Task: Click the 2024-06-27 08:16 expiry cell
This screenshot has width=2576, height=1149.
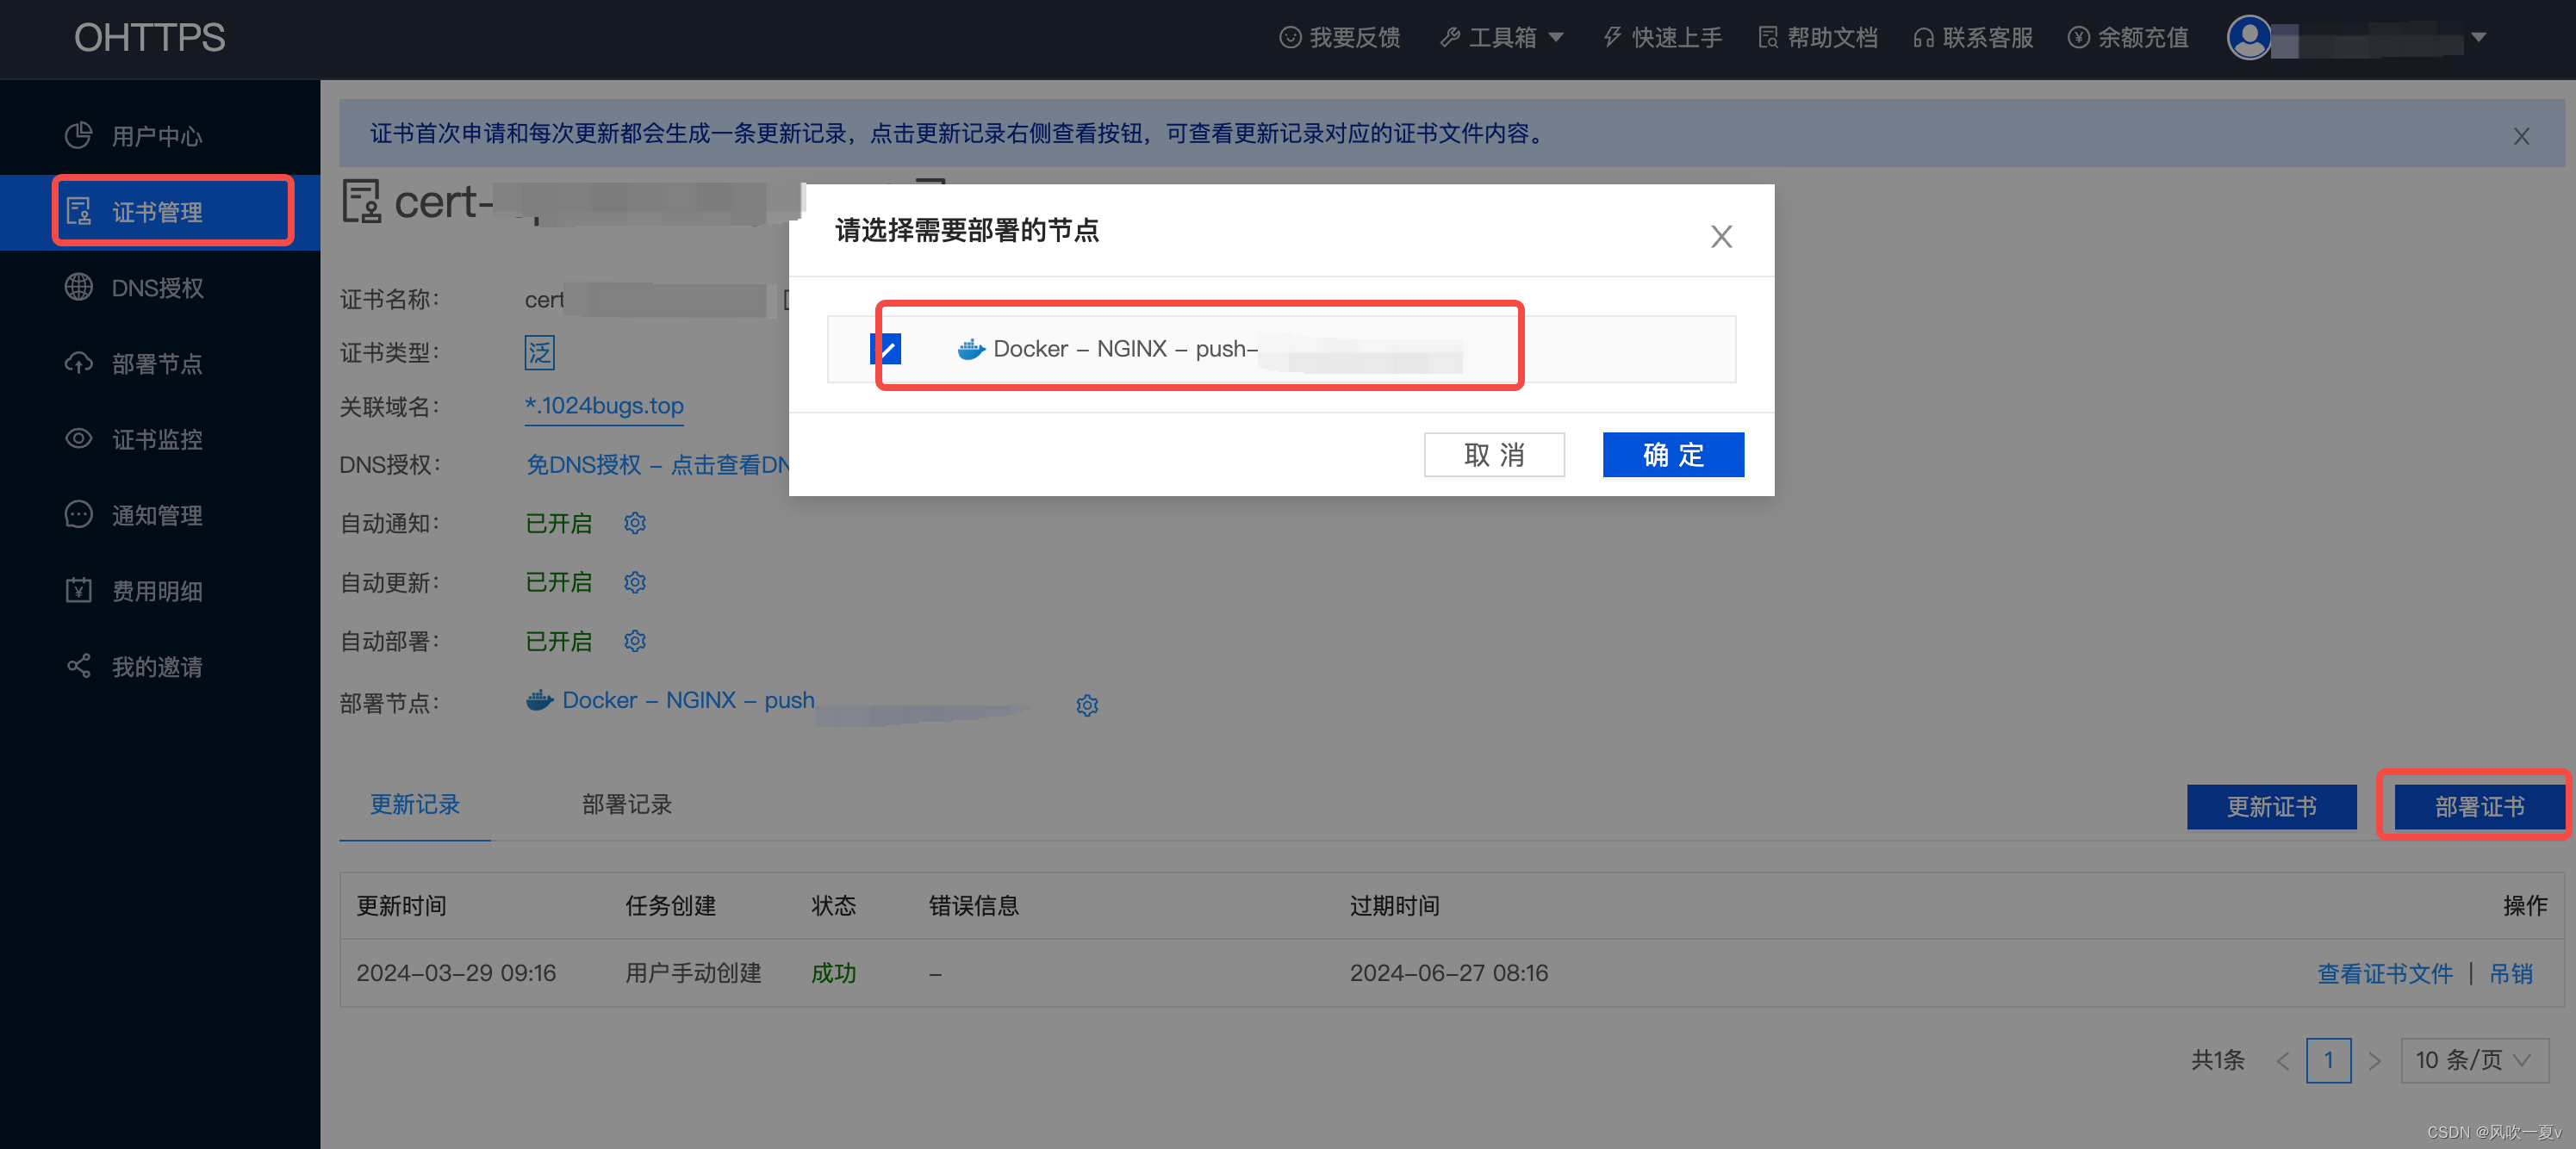Action: (1448, 973)
